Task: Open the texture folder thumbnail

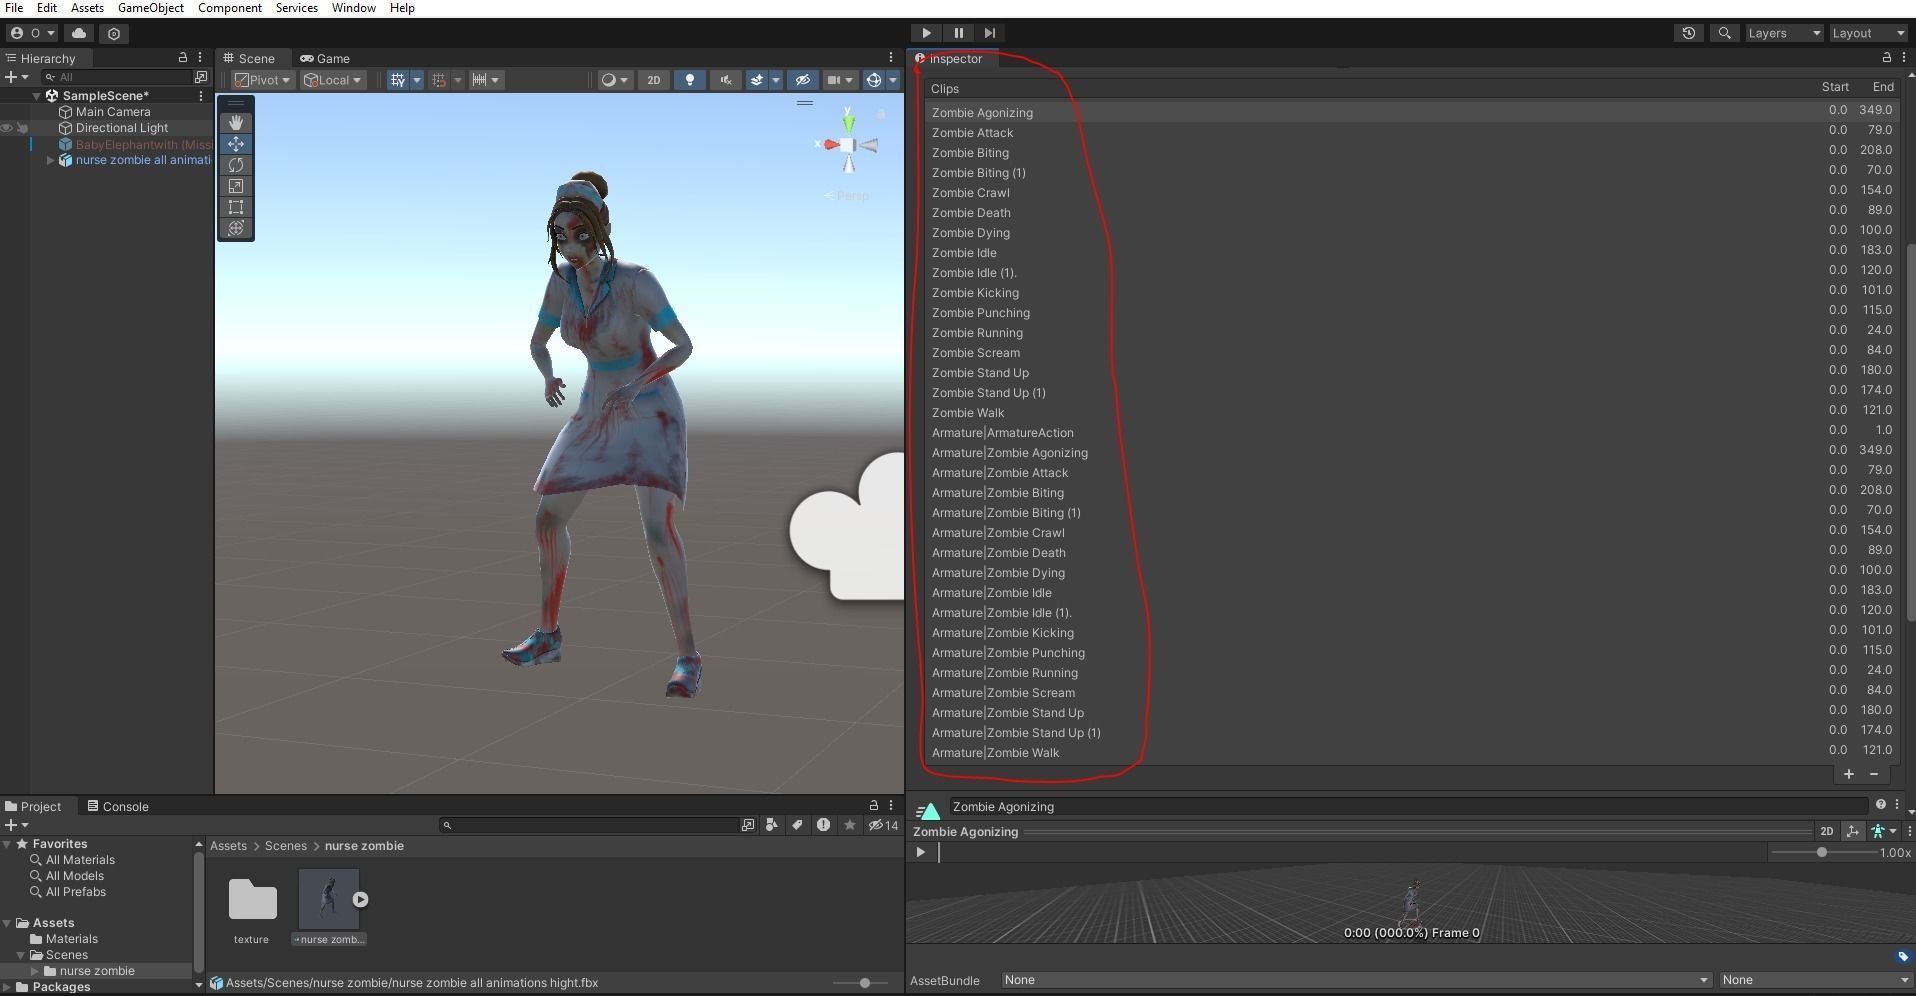Action: click(252, 899)
